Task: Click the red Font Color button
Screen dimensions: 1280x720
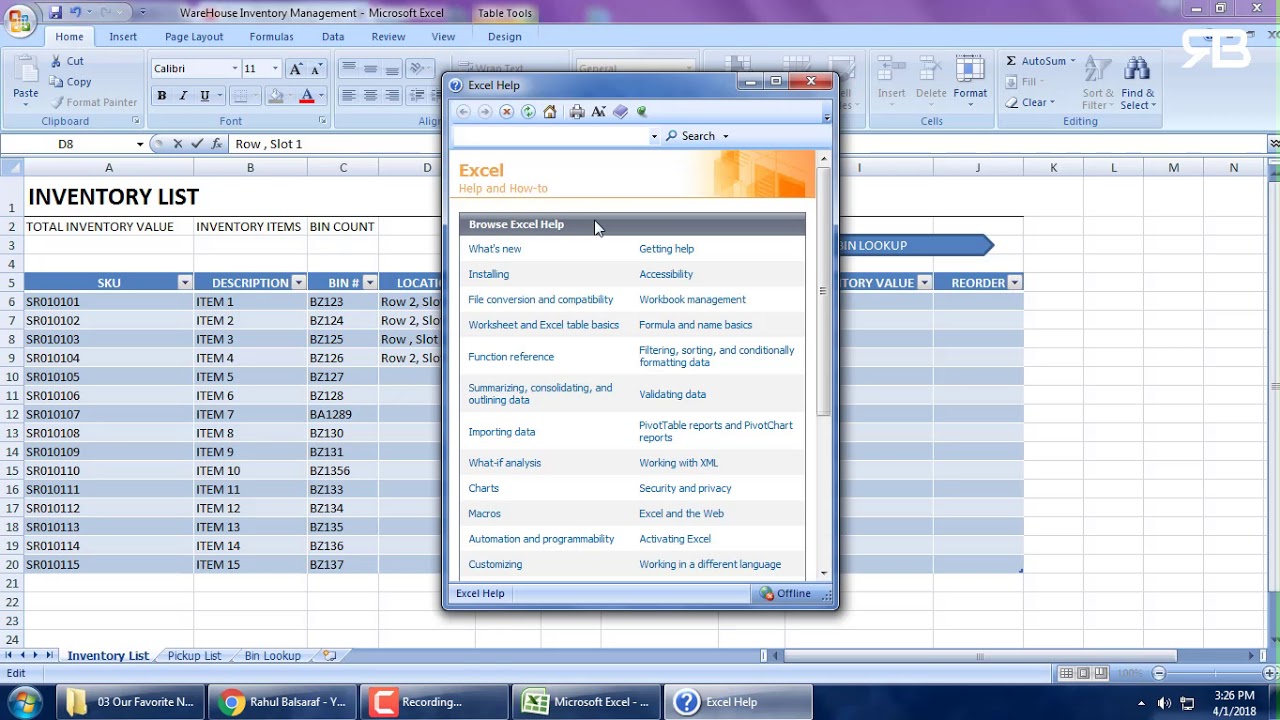Action: pos(306,96)
